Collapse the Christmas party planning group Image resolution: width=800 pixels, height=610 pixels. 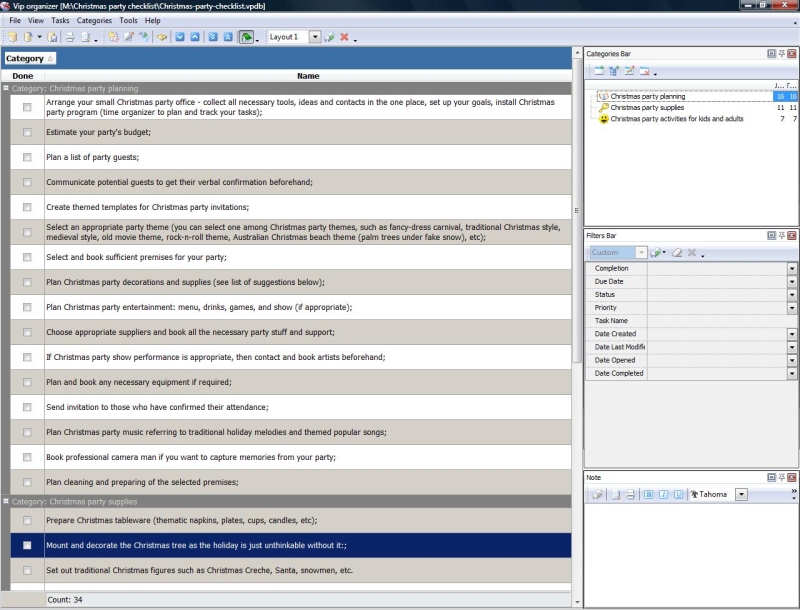(x=6, y=88)
